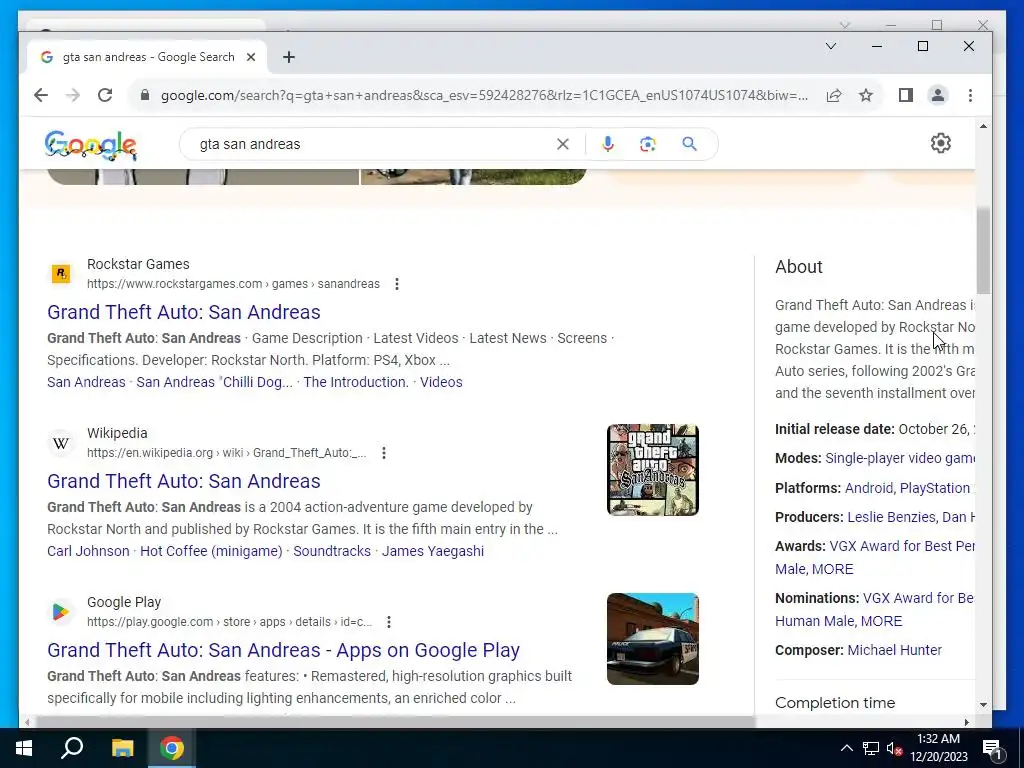Viewport: 1024px width, 768px height.
Task: Click the network status tray icon
Action: 871,748
